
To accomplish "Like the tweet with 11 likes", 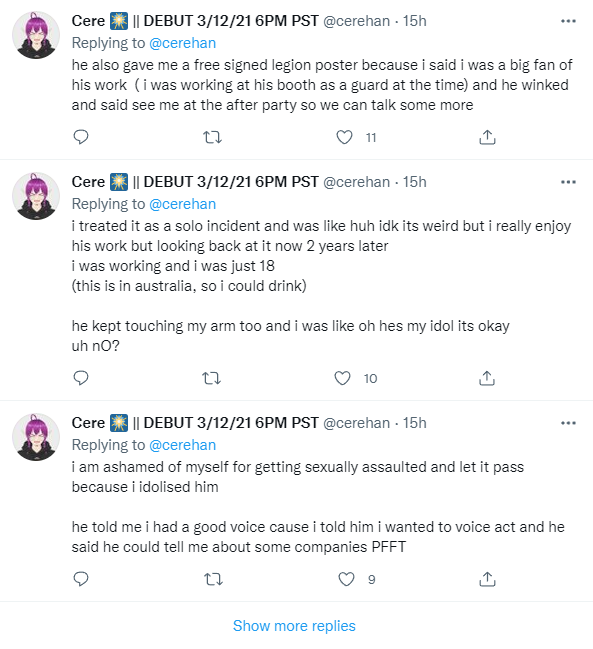I will coord(344,137).
